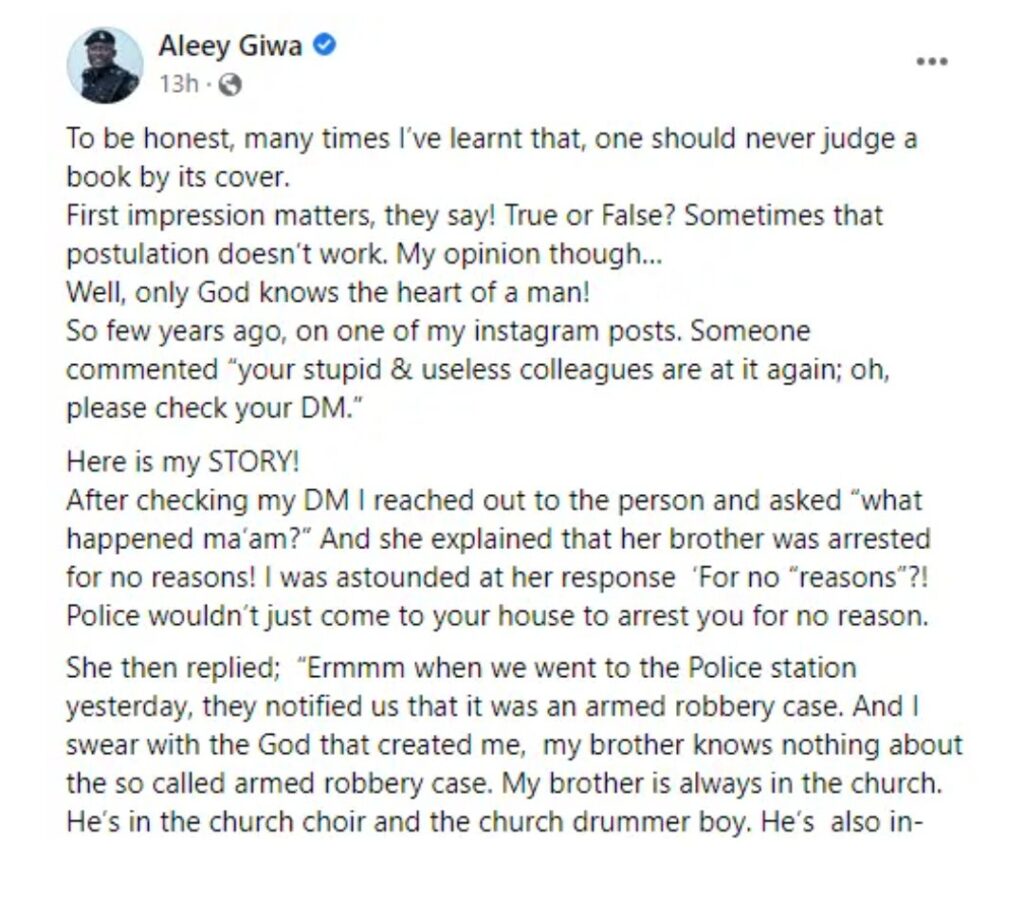Open Aleey Giwa's profile picture
This screenshot has width=1024, height=898.
pyautogui.click(x=104, y=65)
